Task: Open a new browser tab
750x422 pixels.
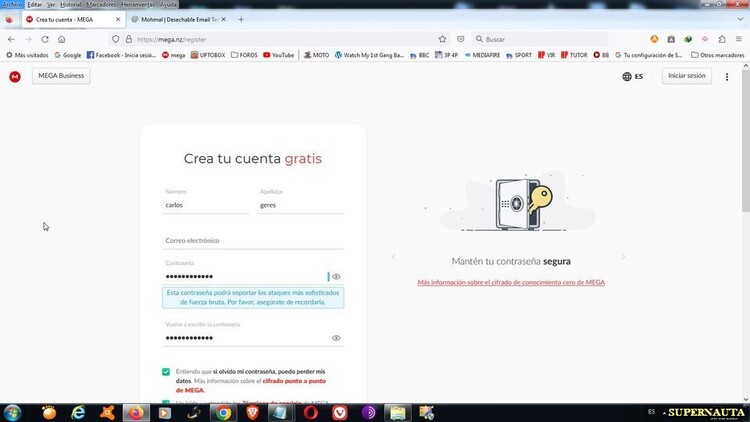Action: (241, 20)
